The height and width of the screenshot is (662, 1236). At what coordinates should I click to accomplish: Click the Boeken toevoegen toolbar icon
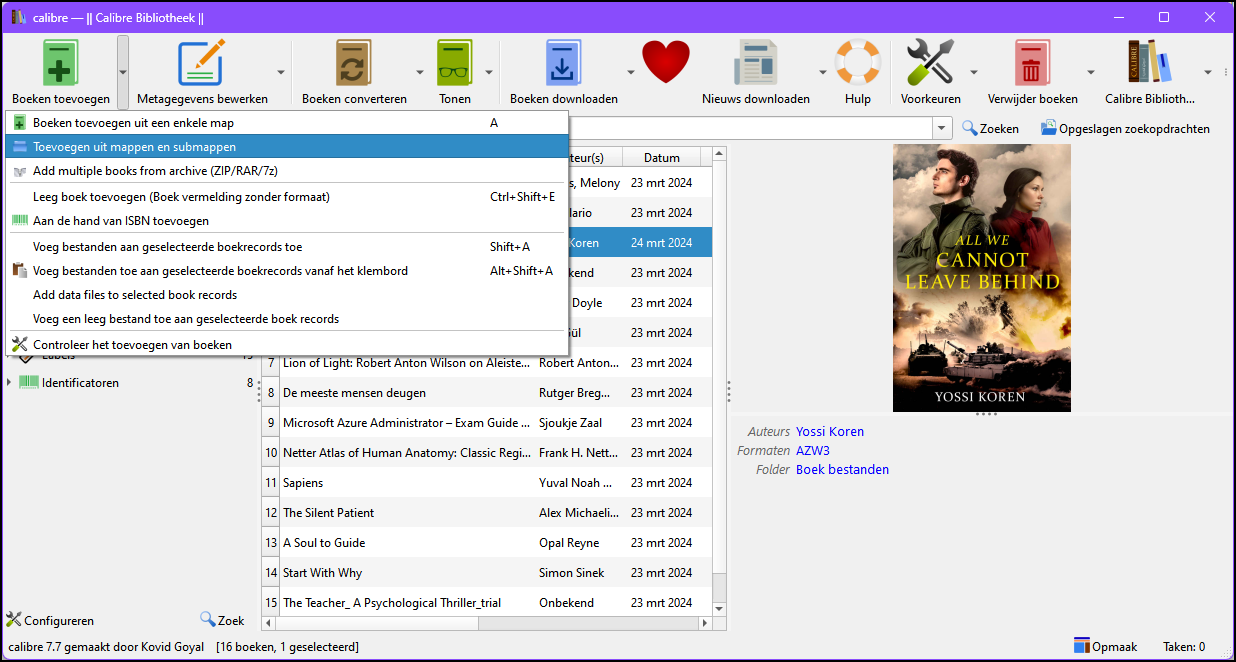point(60,71)
